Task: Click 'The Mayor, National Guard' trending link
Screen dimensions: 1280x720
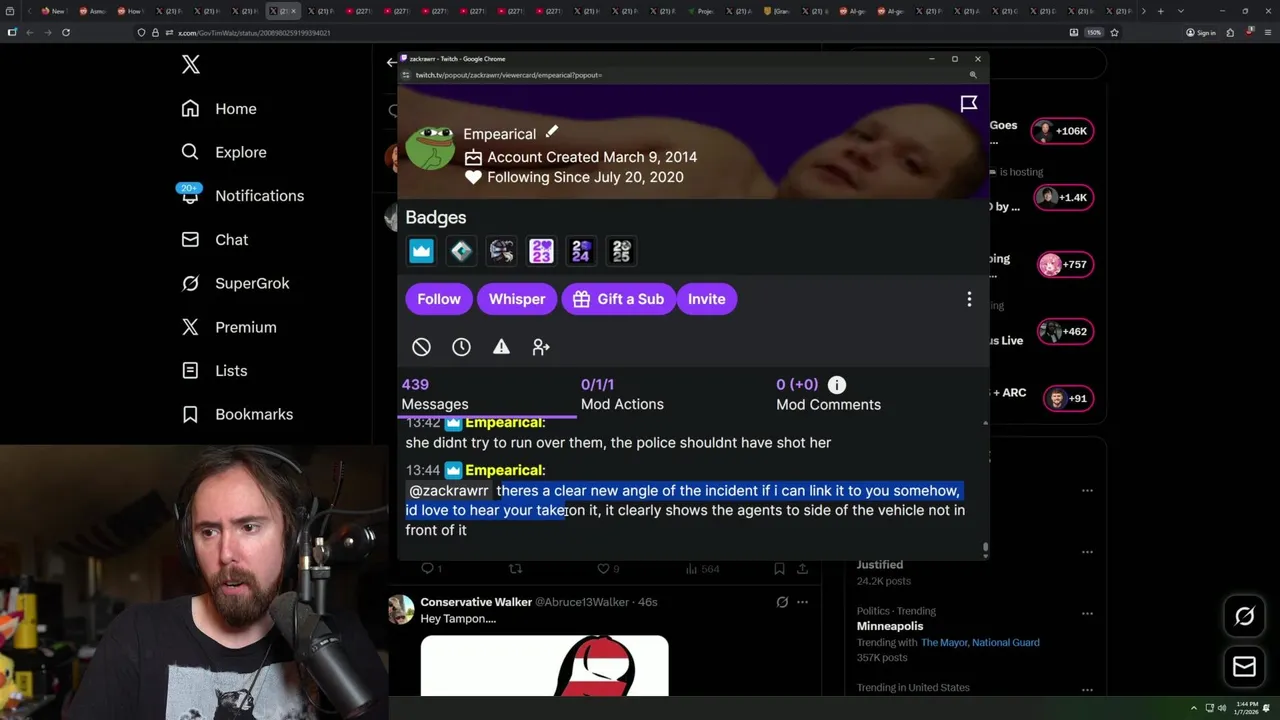Action: click(980, 642)
